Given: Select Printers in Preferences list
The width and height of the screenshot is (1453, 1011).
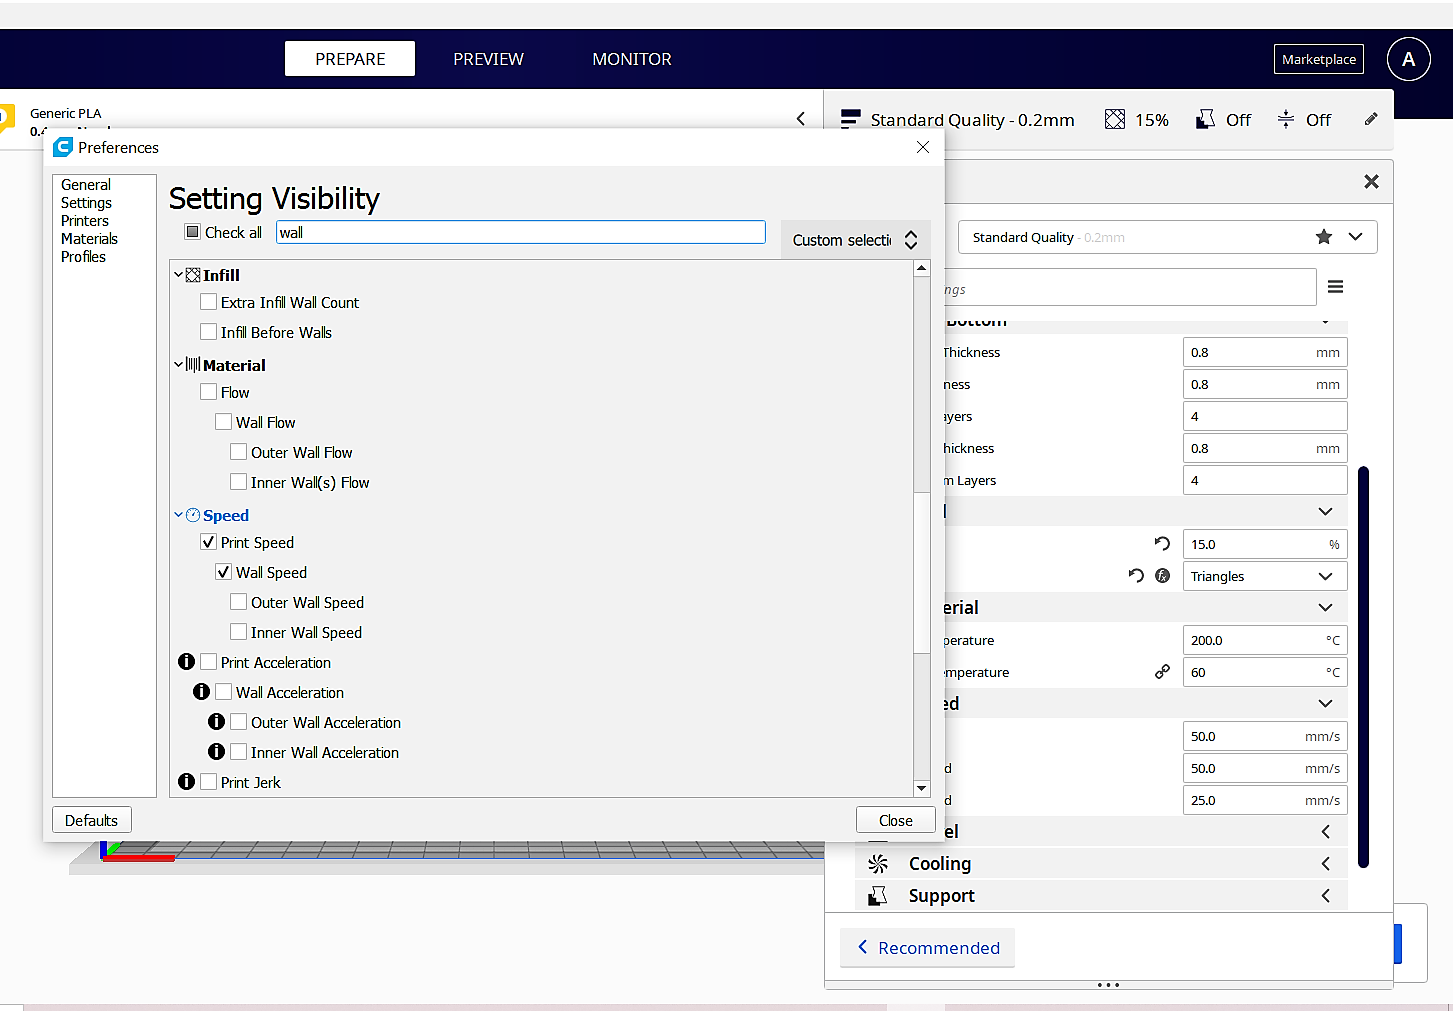Looking at the screenshot, I should coord(85,221).
